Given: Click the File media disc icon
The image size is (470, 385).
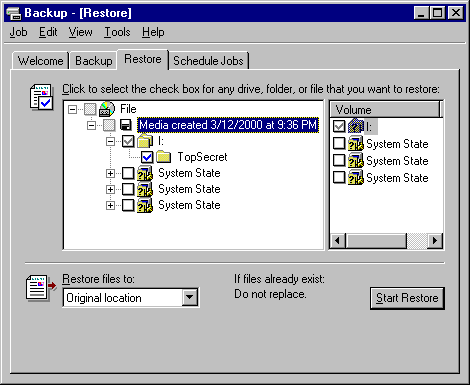Looking at the screenshot, I should (107, 109).
